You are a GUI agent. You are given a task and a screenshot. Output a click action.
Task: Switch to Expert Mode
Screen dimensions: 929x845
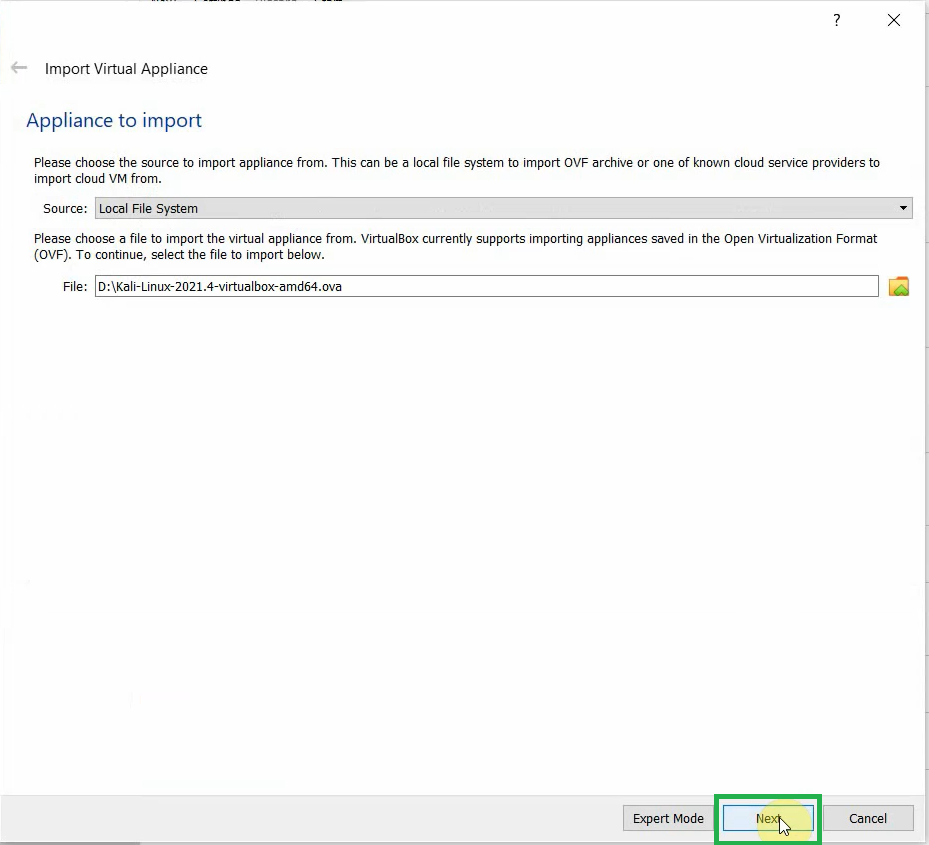[667, 818]
